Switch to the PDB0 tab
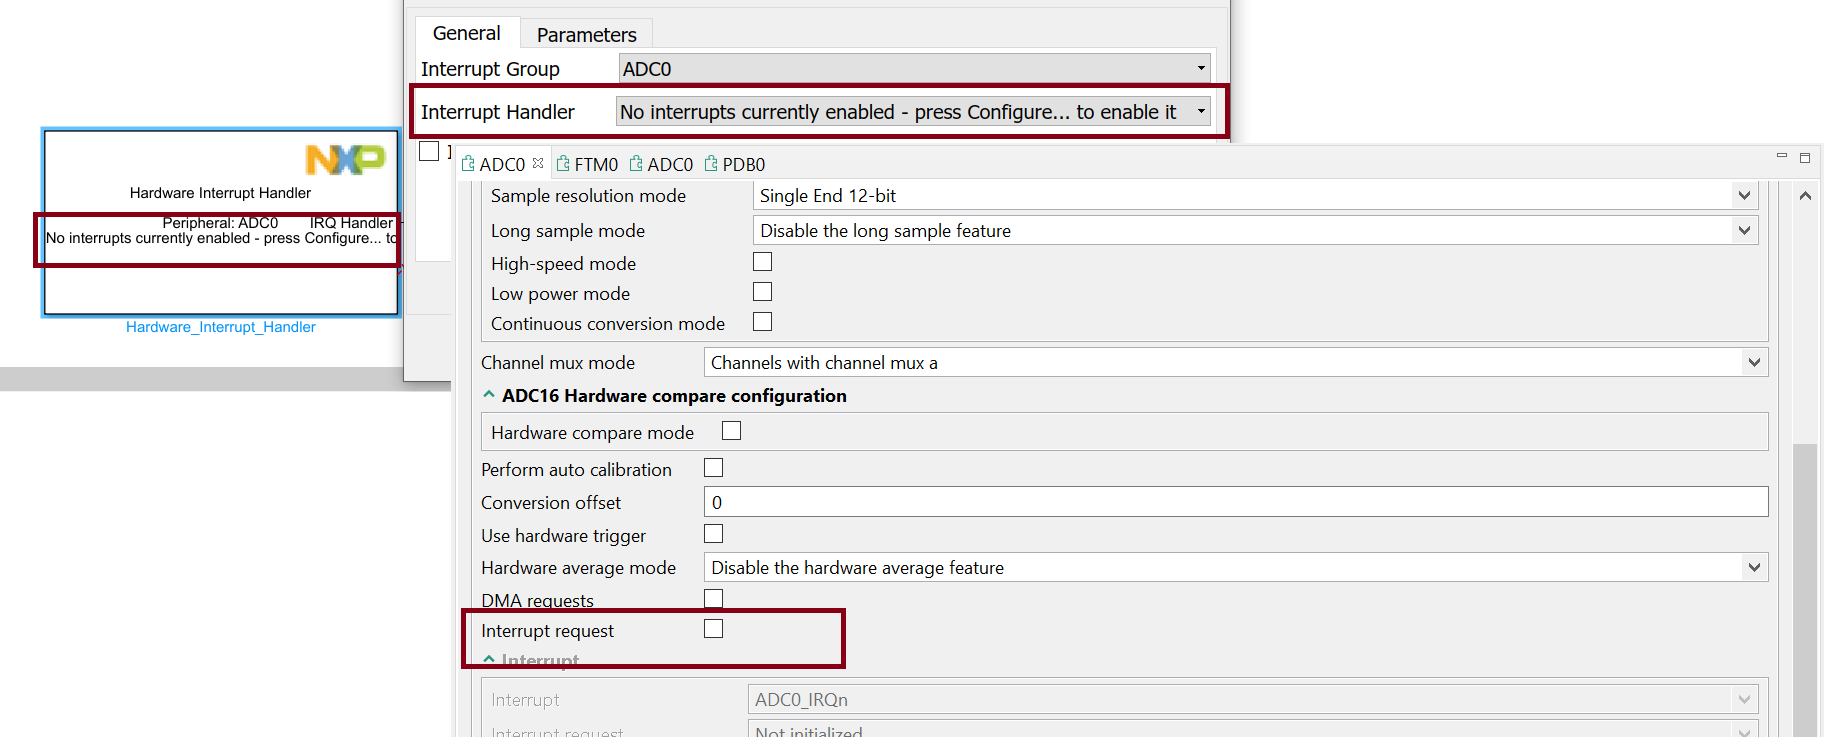Viewport: 1824px width, 737px height. point(743,165)
